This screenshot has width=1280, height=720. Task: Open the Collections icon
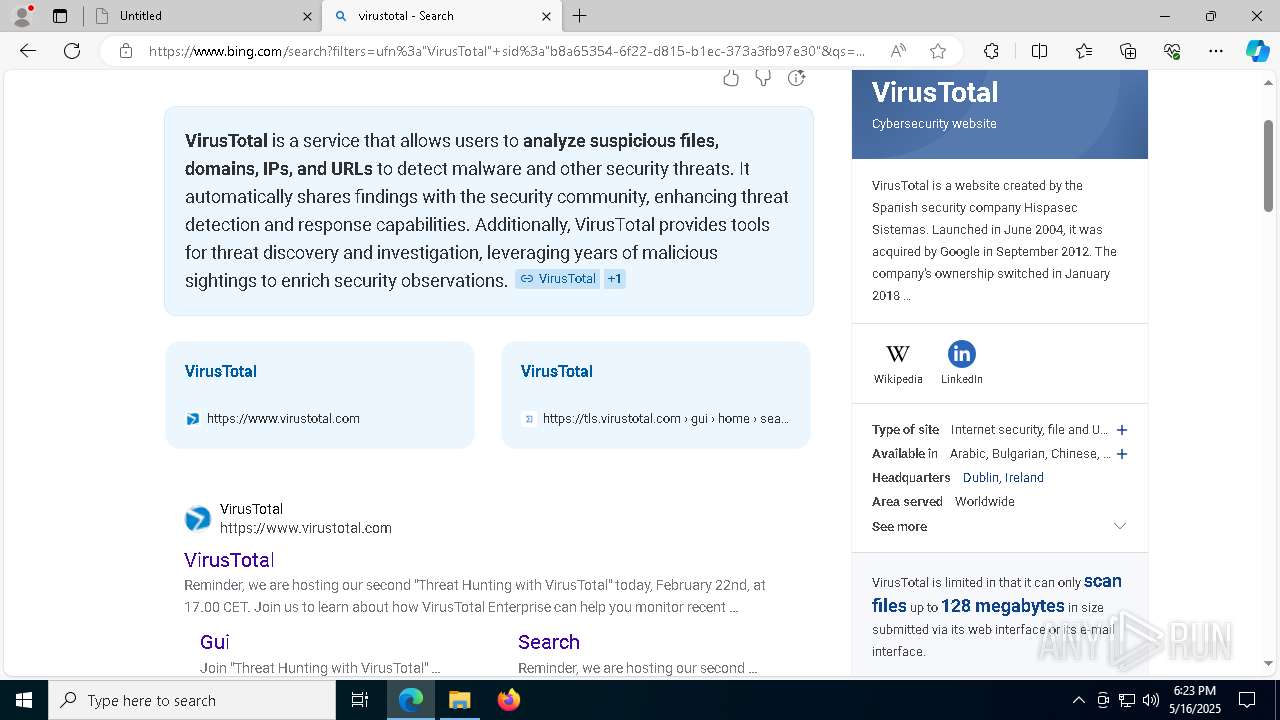click(1128, 51)
